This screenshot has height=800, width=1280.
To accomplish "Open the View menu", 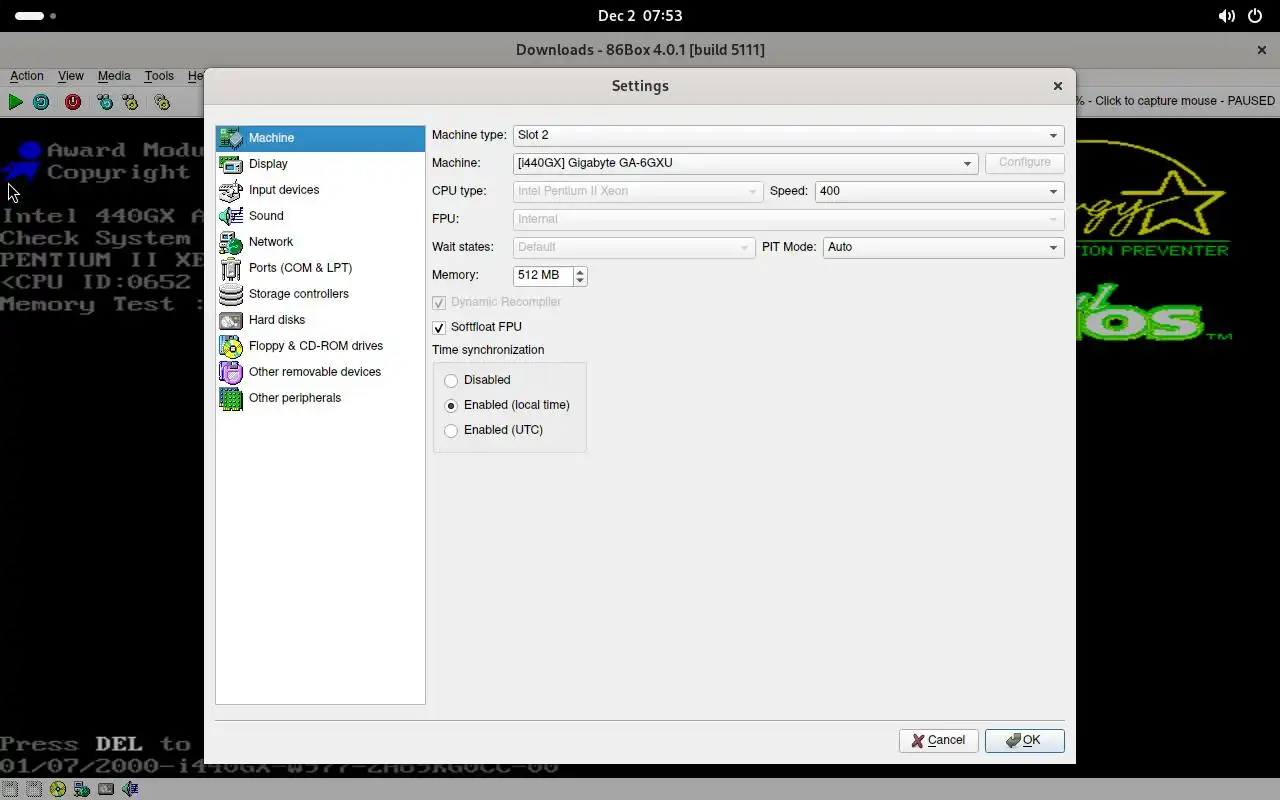I will (x=70, y=76).
